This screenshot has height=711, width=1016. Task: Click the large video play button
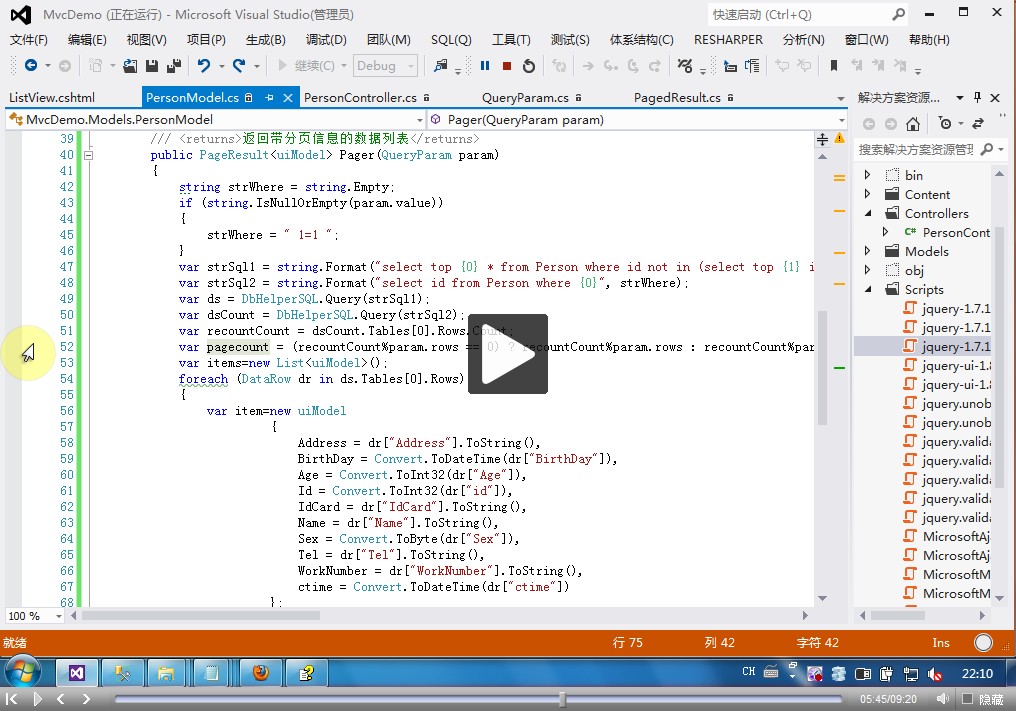point(508,354)
